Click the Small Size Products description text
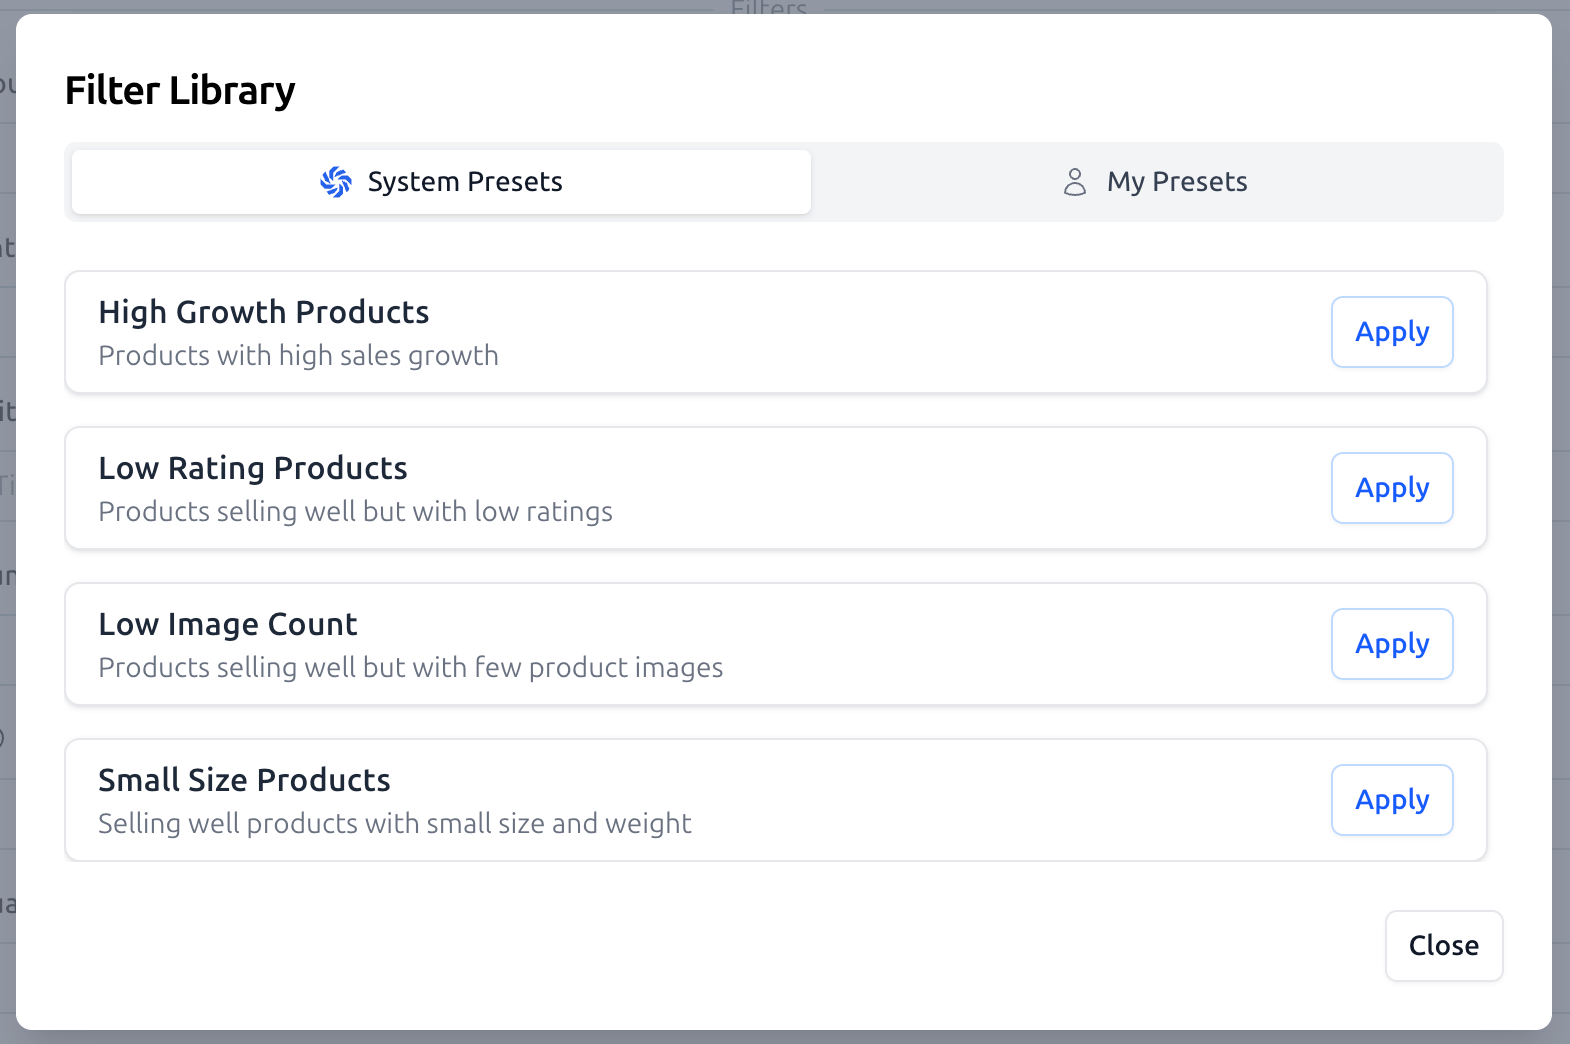Screen dimensions: 1570x1044 tap(394, 823)
